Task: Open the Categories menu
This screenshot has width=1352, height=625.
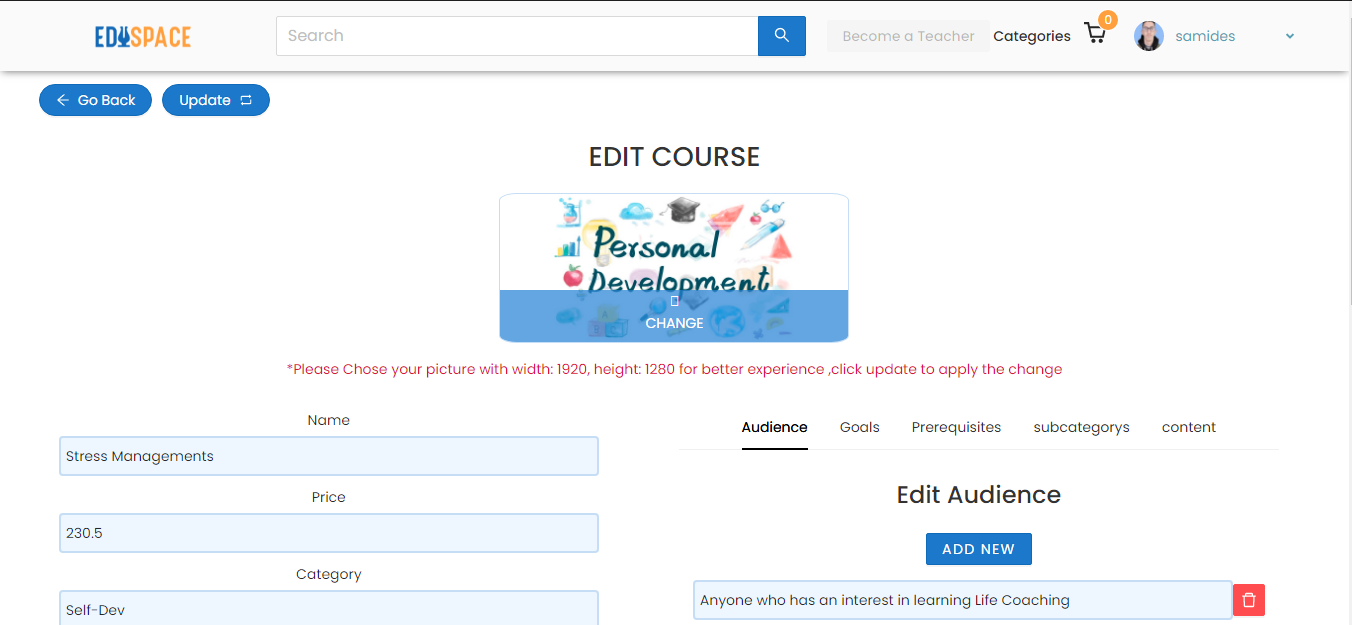Action: click(x=1032, y=36)
